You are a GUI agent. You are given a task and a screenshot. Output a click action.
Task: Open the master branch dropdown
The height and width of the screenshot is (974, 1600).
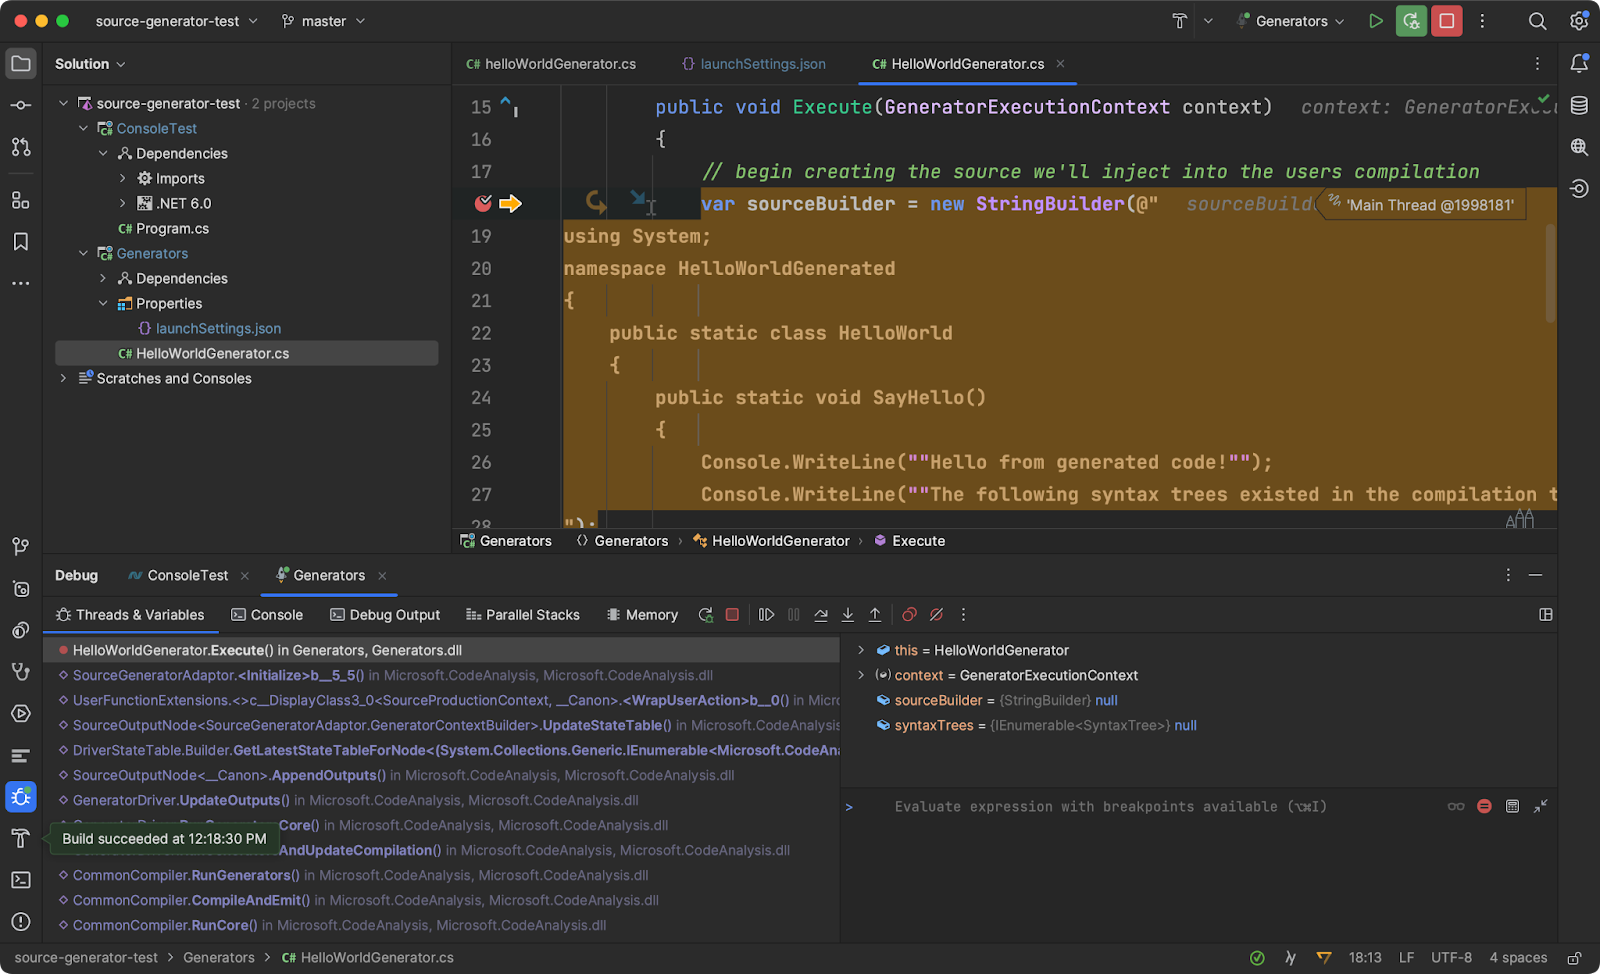click(323, 21)
